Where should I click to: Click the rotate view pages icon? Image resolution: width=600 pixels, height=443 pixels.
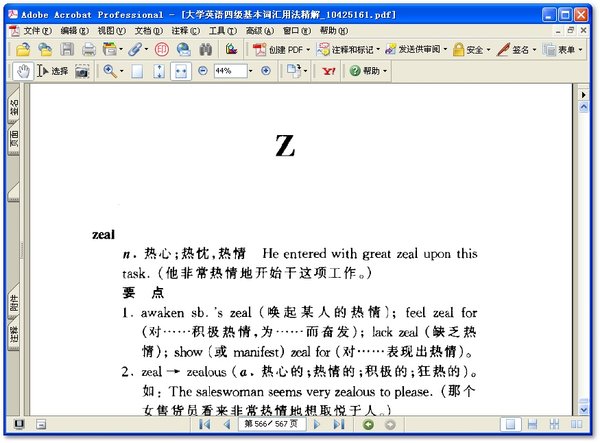[293, 71]
